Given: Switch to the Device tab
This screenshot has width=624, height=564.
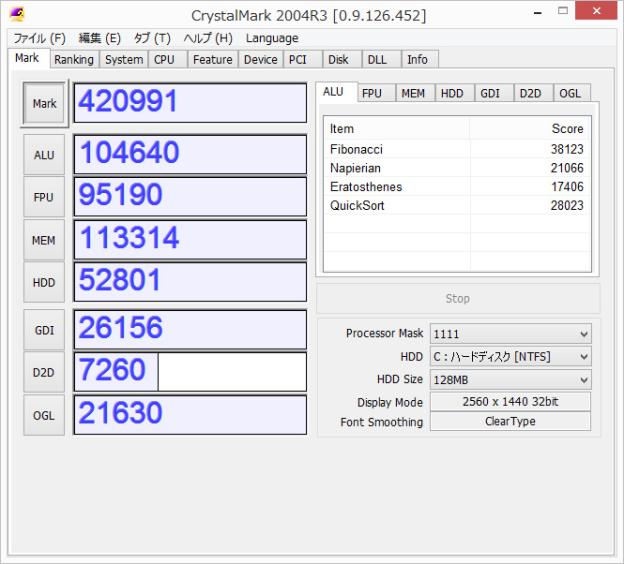Looking at the screenshot, I should 261,59.
